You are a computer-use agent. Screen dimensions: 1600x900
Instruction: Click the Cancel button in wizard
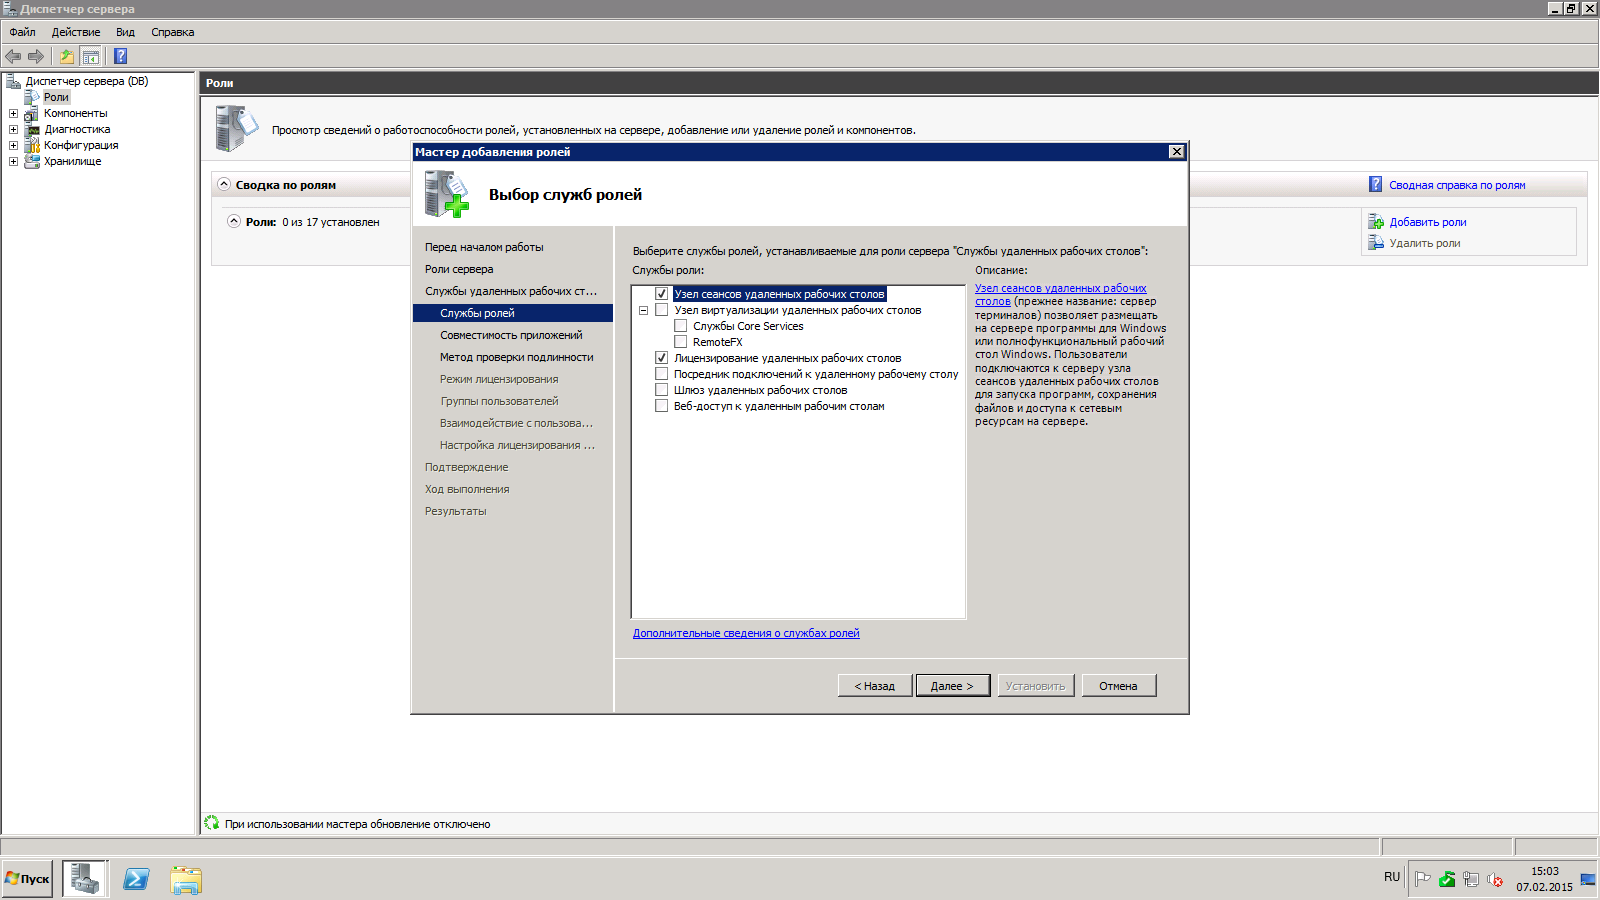coord(1118,686)
